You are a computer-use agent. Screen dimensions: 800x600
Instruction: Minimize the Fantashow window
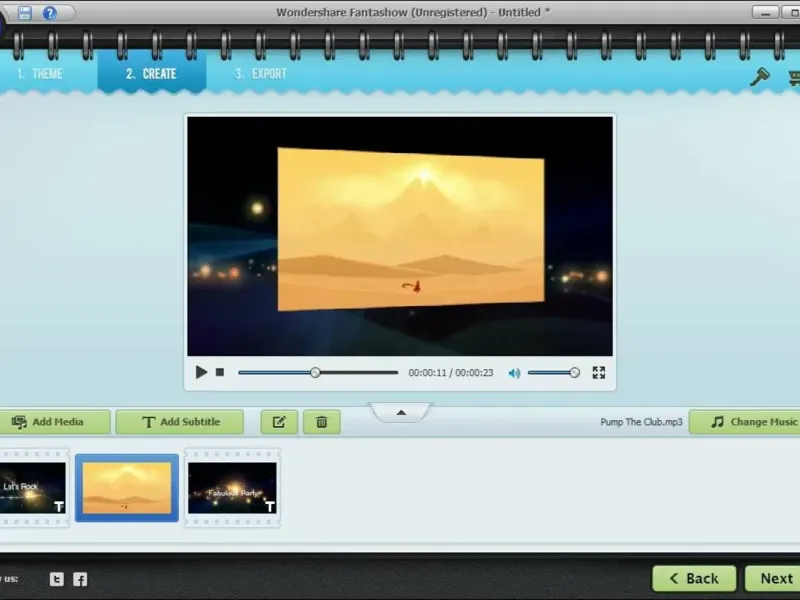click(765, 13)
